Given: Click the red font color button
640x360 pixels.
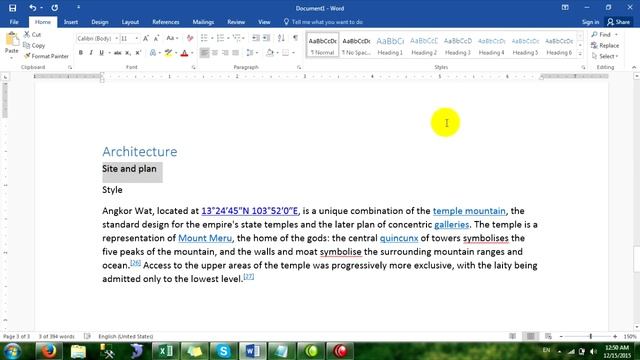Looking at the screenshot, I should [184, 53].
